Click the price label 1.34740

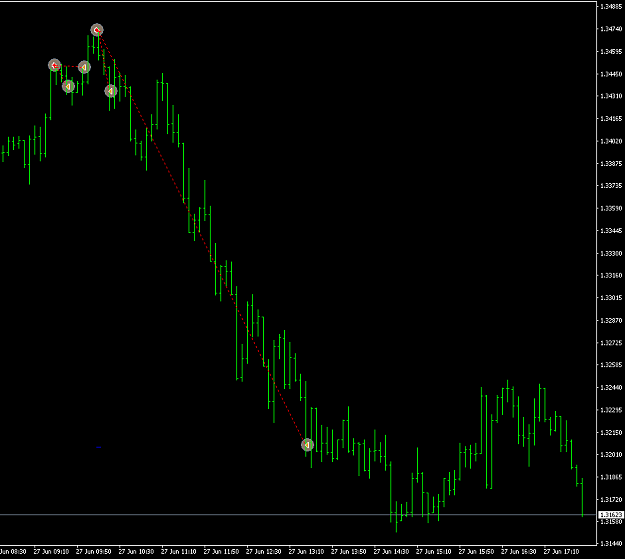tap(611, 29)
